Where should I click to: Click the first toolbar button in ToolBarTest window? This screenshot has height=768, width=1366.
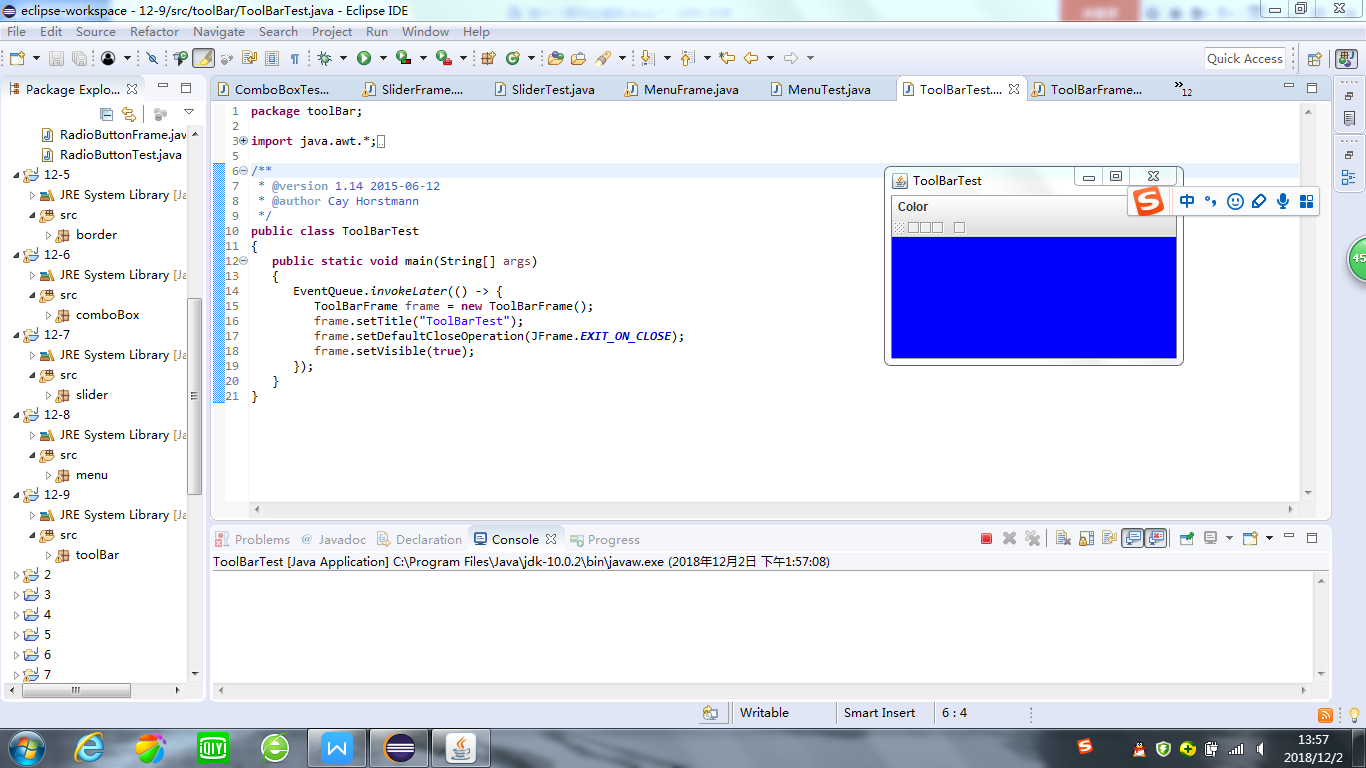913,228
